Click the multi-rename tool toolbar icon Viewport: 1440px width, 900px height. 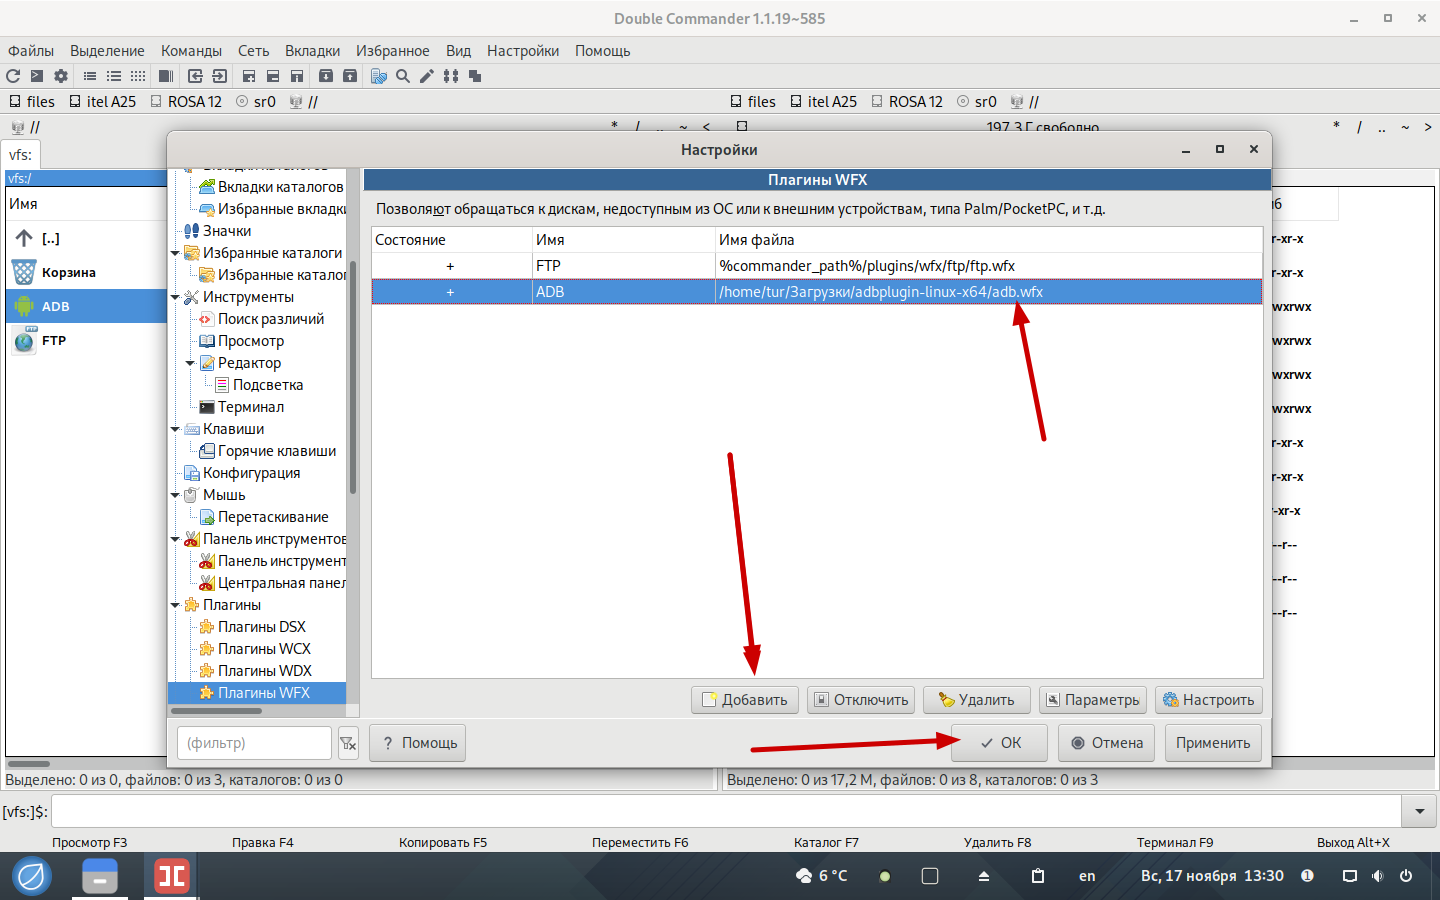click(x=451, y=76)
